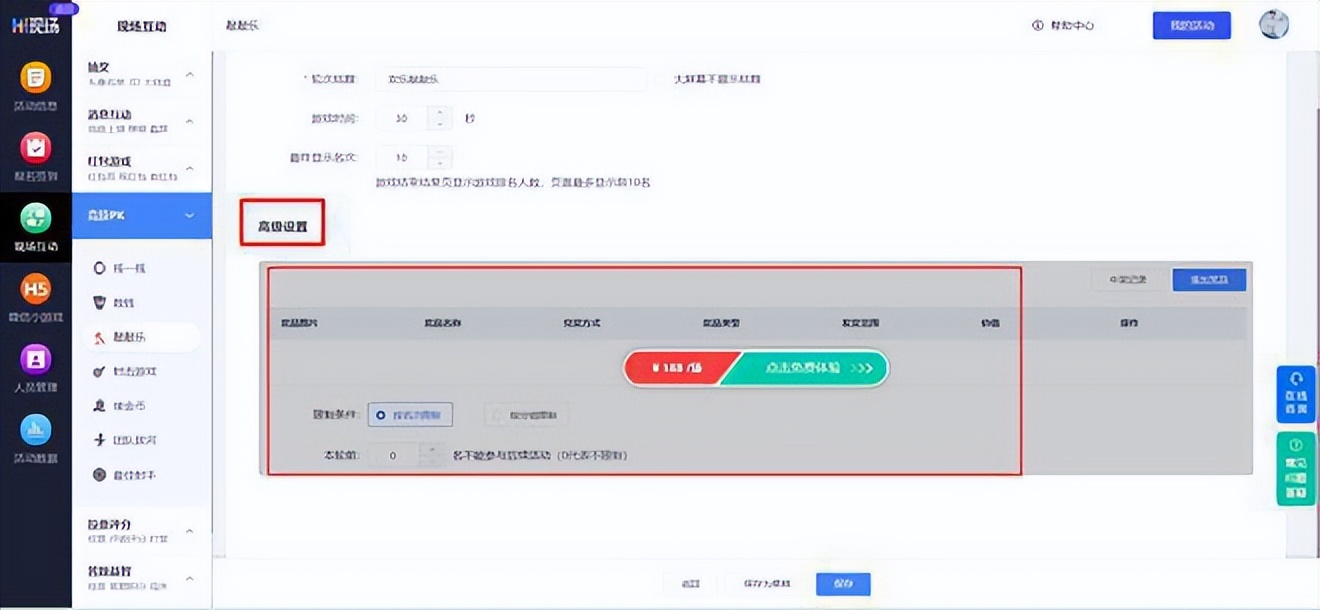
Task: Click the Hi现场 logo at top left
Action: coord(33,24)
